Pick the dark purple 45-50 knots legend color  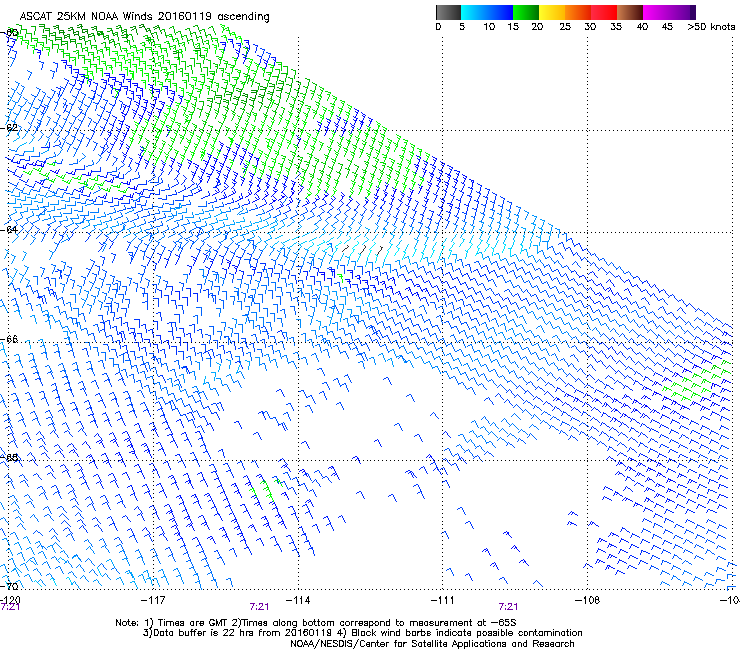click(x=682, y=12)
